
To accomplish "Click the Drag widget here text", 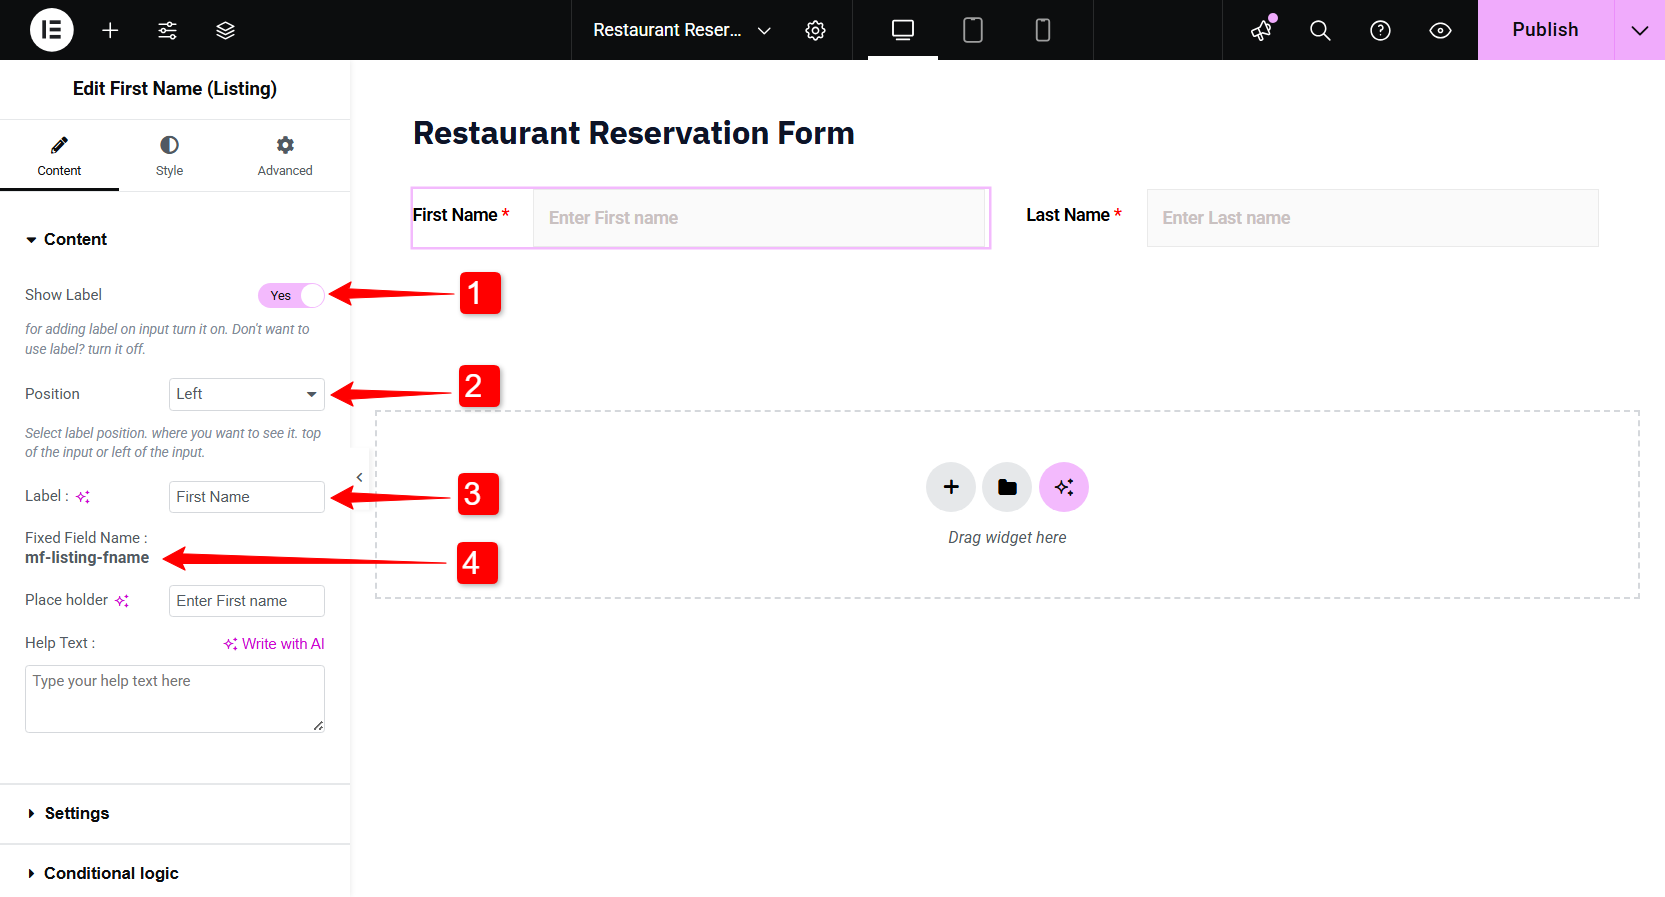I will pos(1007,538).
